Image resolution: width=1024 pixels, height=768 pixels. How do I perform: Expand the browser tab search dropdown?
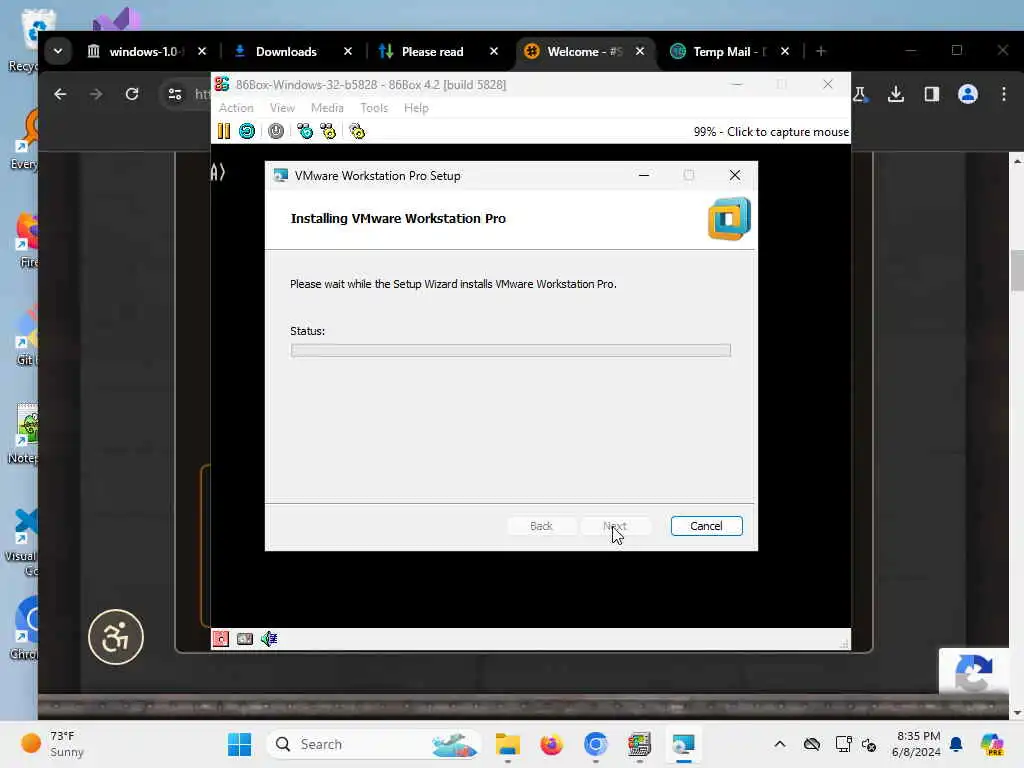[x=58, y=51]
